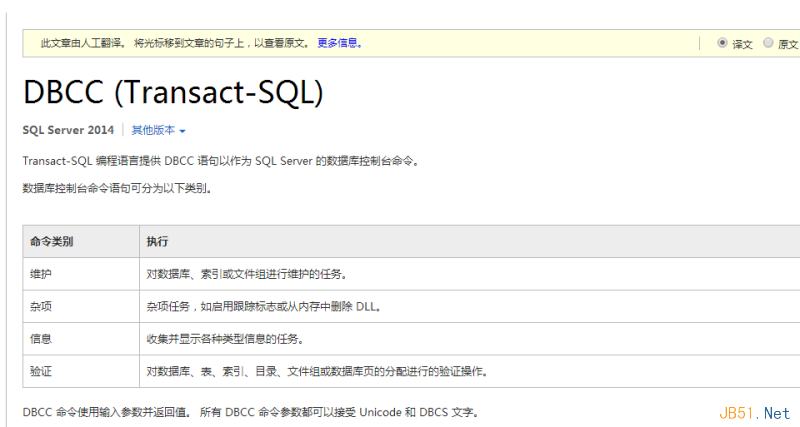Click the 维护 row task description
800x427 pixels.
tap(247, 274)
